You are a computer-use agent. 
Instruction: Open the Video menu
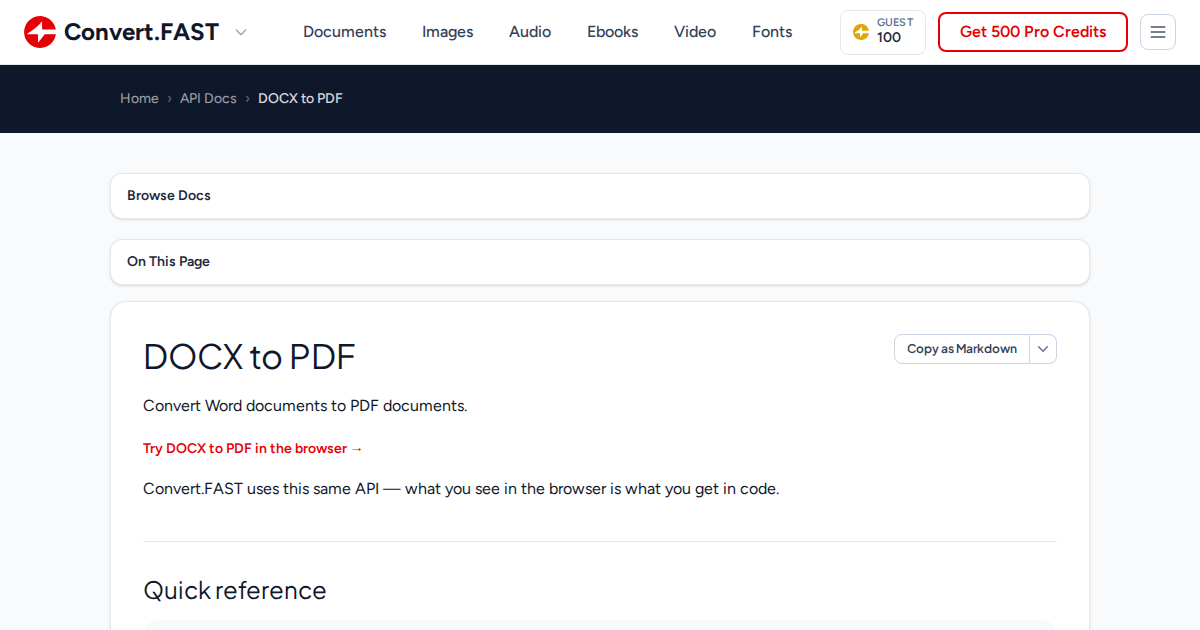pyautogui.click(x=695, y=32)
